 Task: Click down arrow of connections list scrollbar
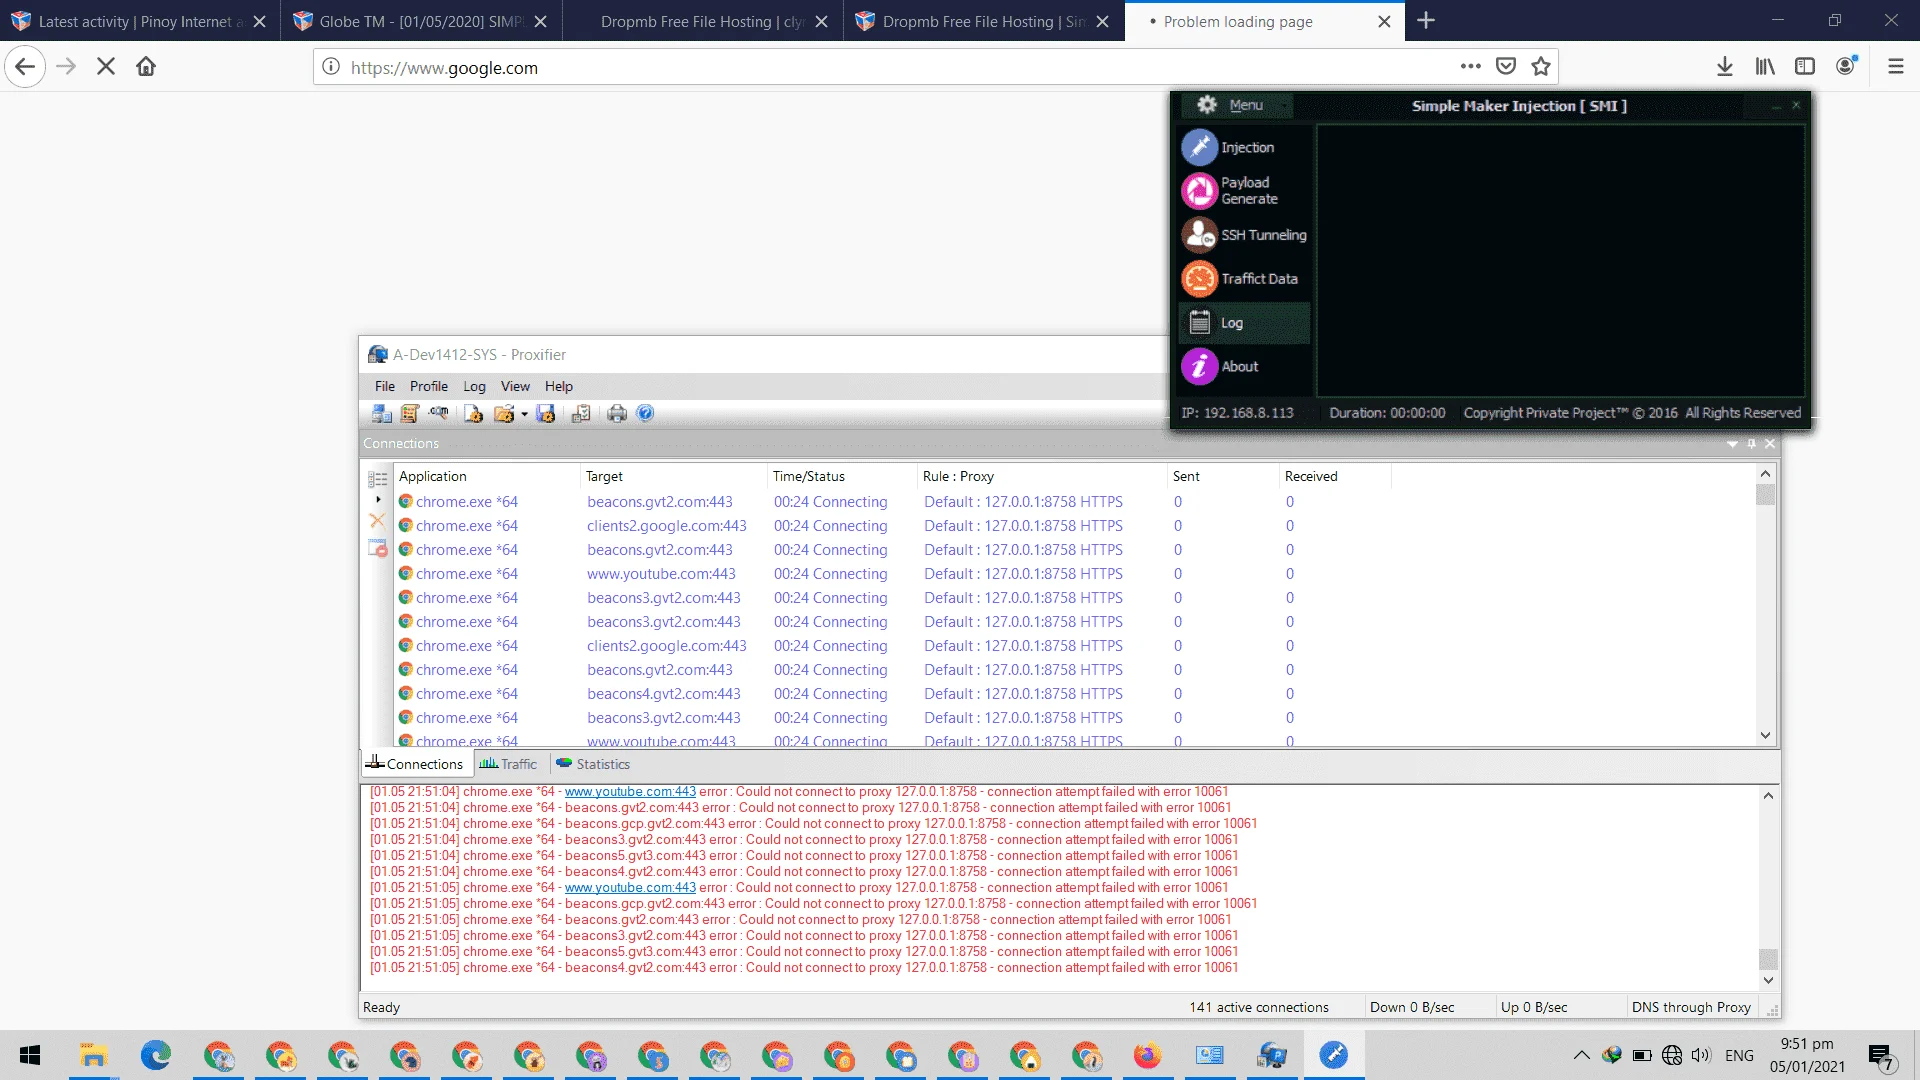(x=1765, y=735)
